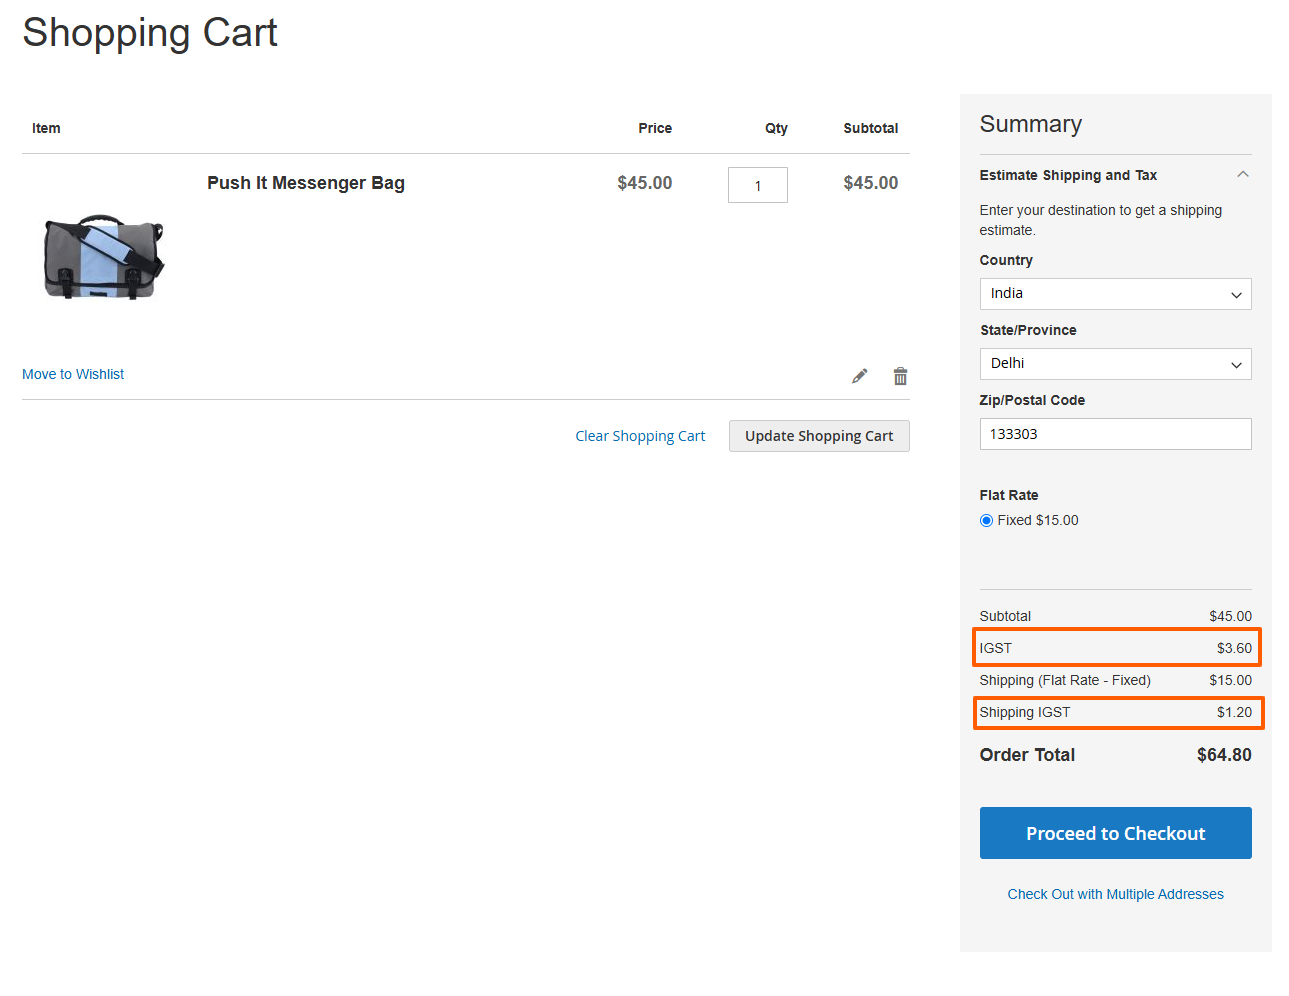Click the Order Total label
1289x996 pixels.
coord(1027,755)
